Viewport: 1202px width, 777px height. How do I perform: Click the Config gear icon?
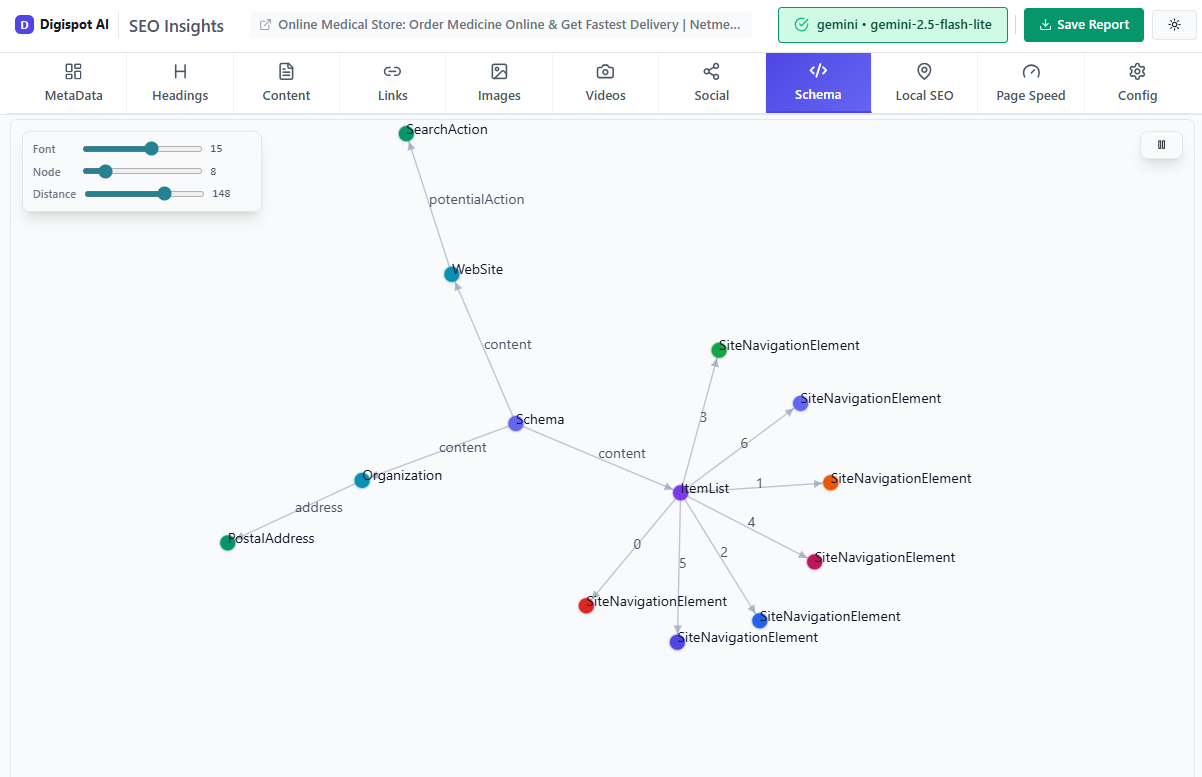pyautogui.click(x=1137, y=72)
